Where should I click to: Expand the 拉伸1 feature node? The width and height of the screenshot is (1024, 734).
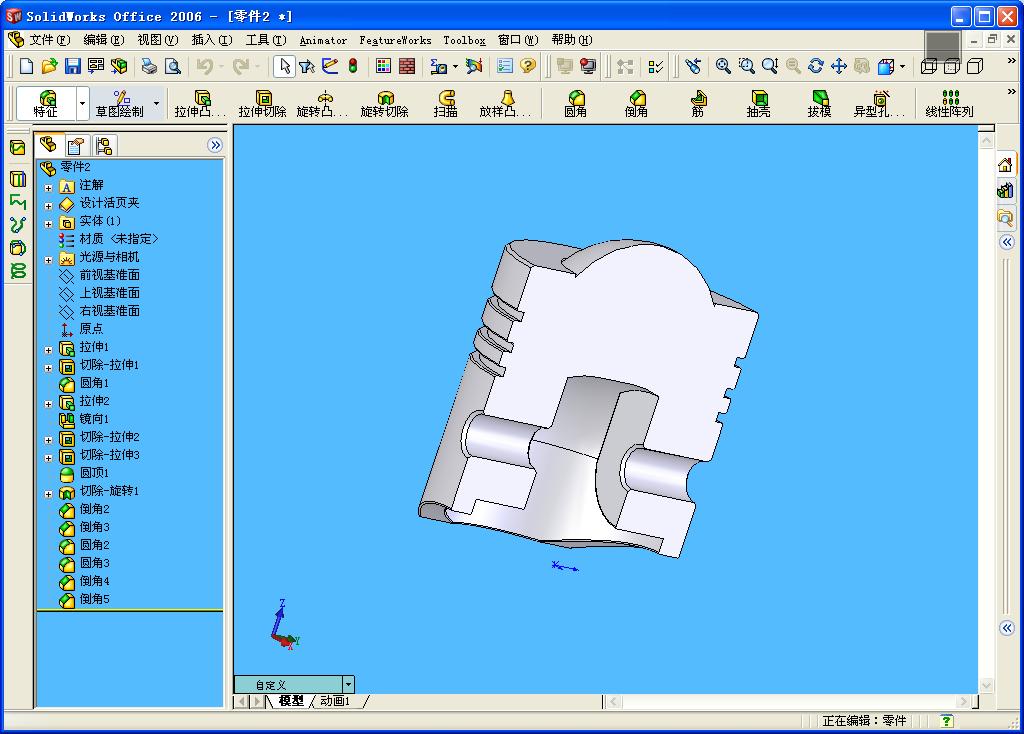48,350
